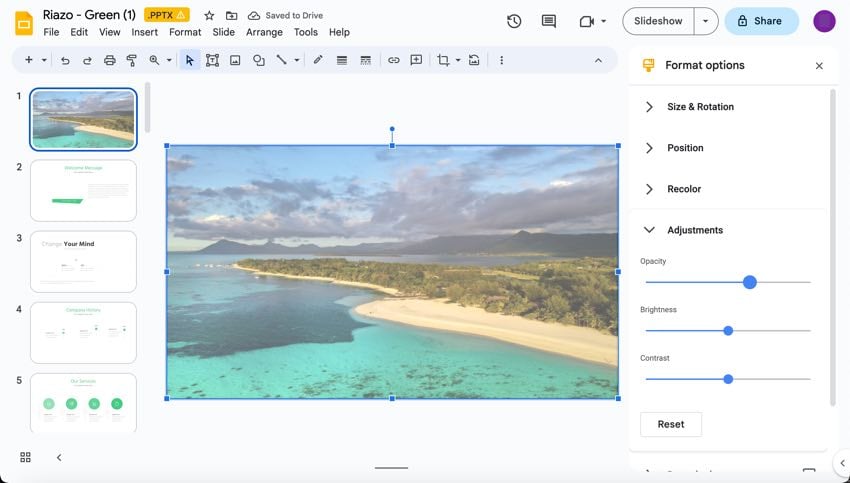Click the Opacity slider handle
Viewport: 850px width, 483px height.
point(750,282)
